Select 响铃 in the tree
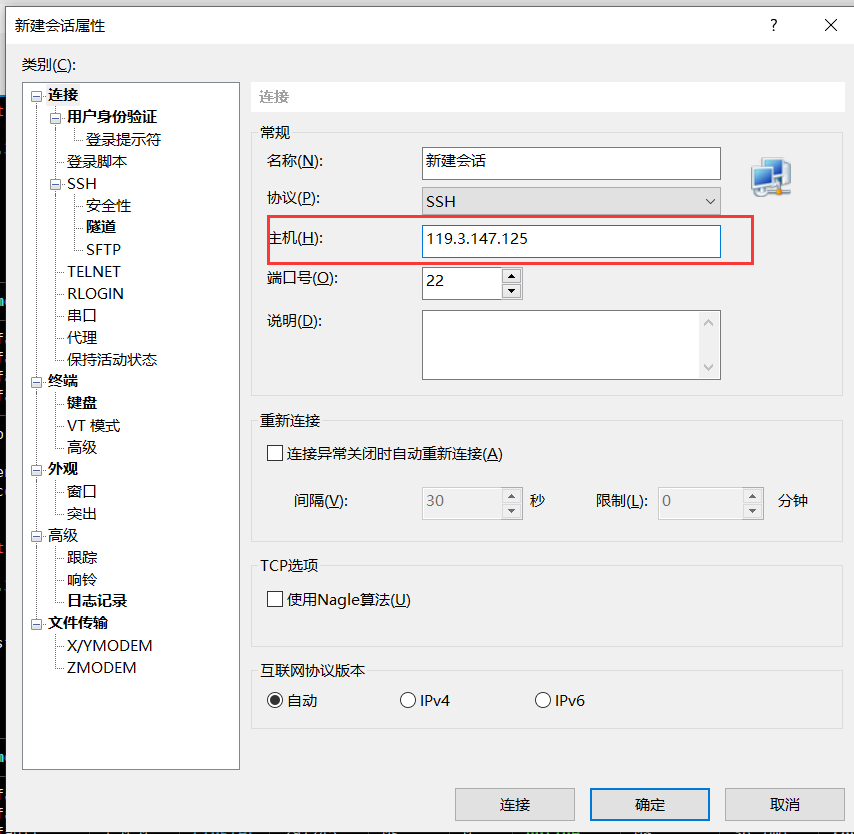854x834 pixels. pos(82,580)
